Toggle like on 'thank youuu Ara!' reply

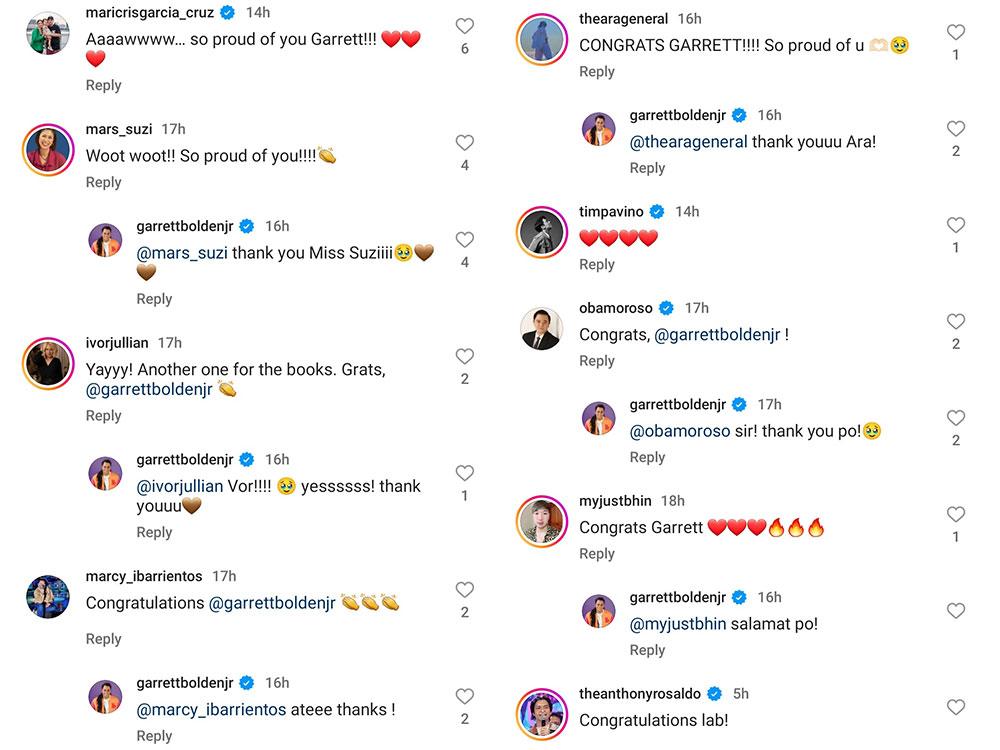(956, 129)
